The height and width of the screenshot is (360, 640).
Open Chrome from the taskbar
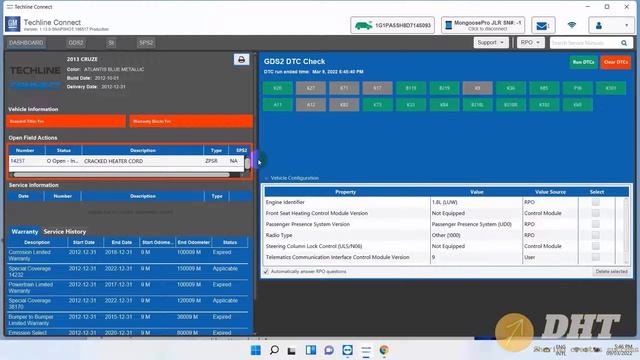(384, 350)
